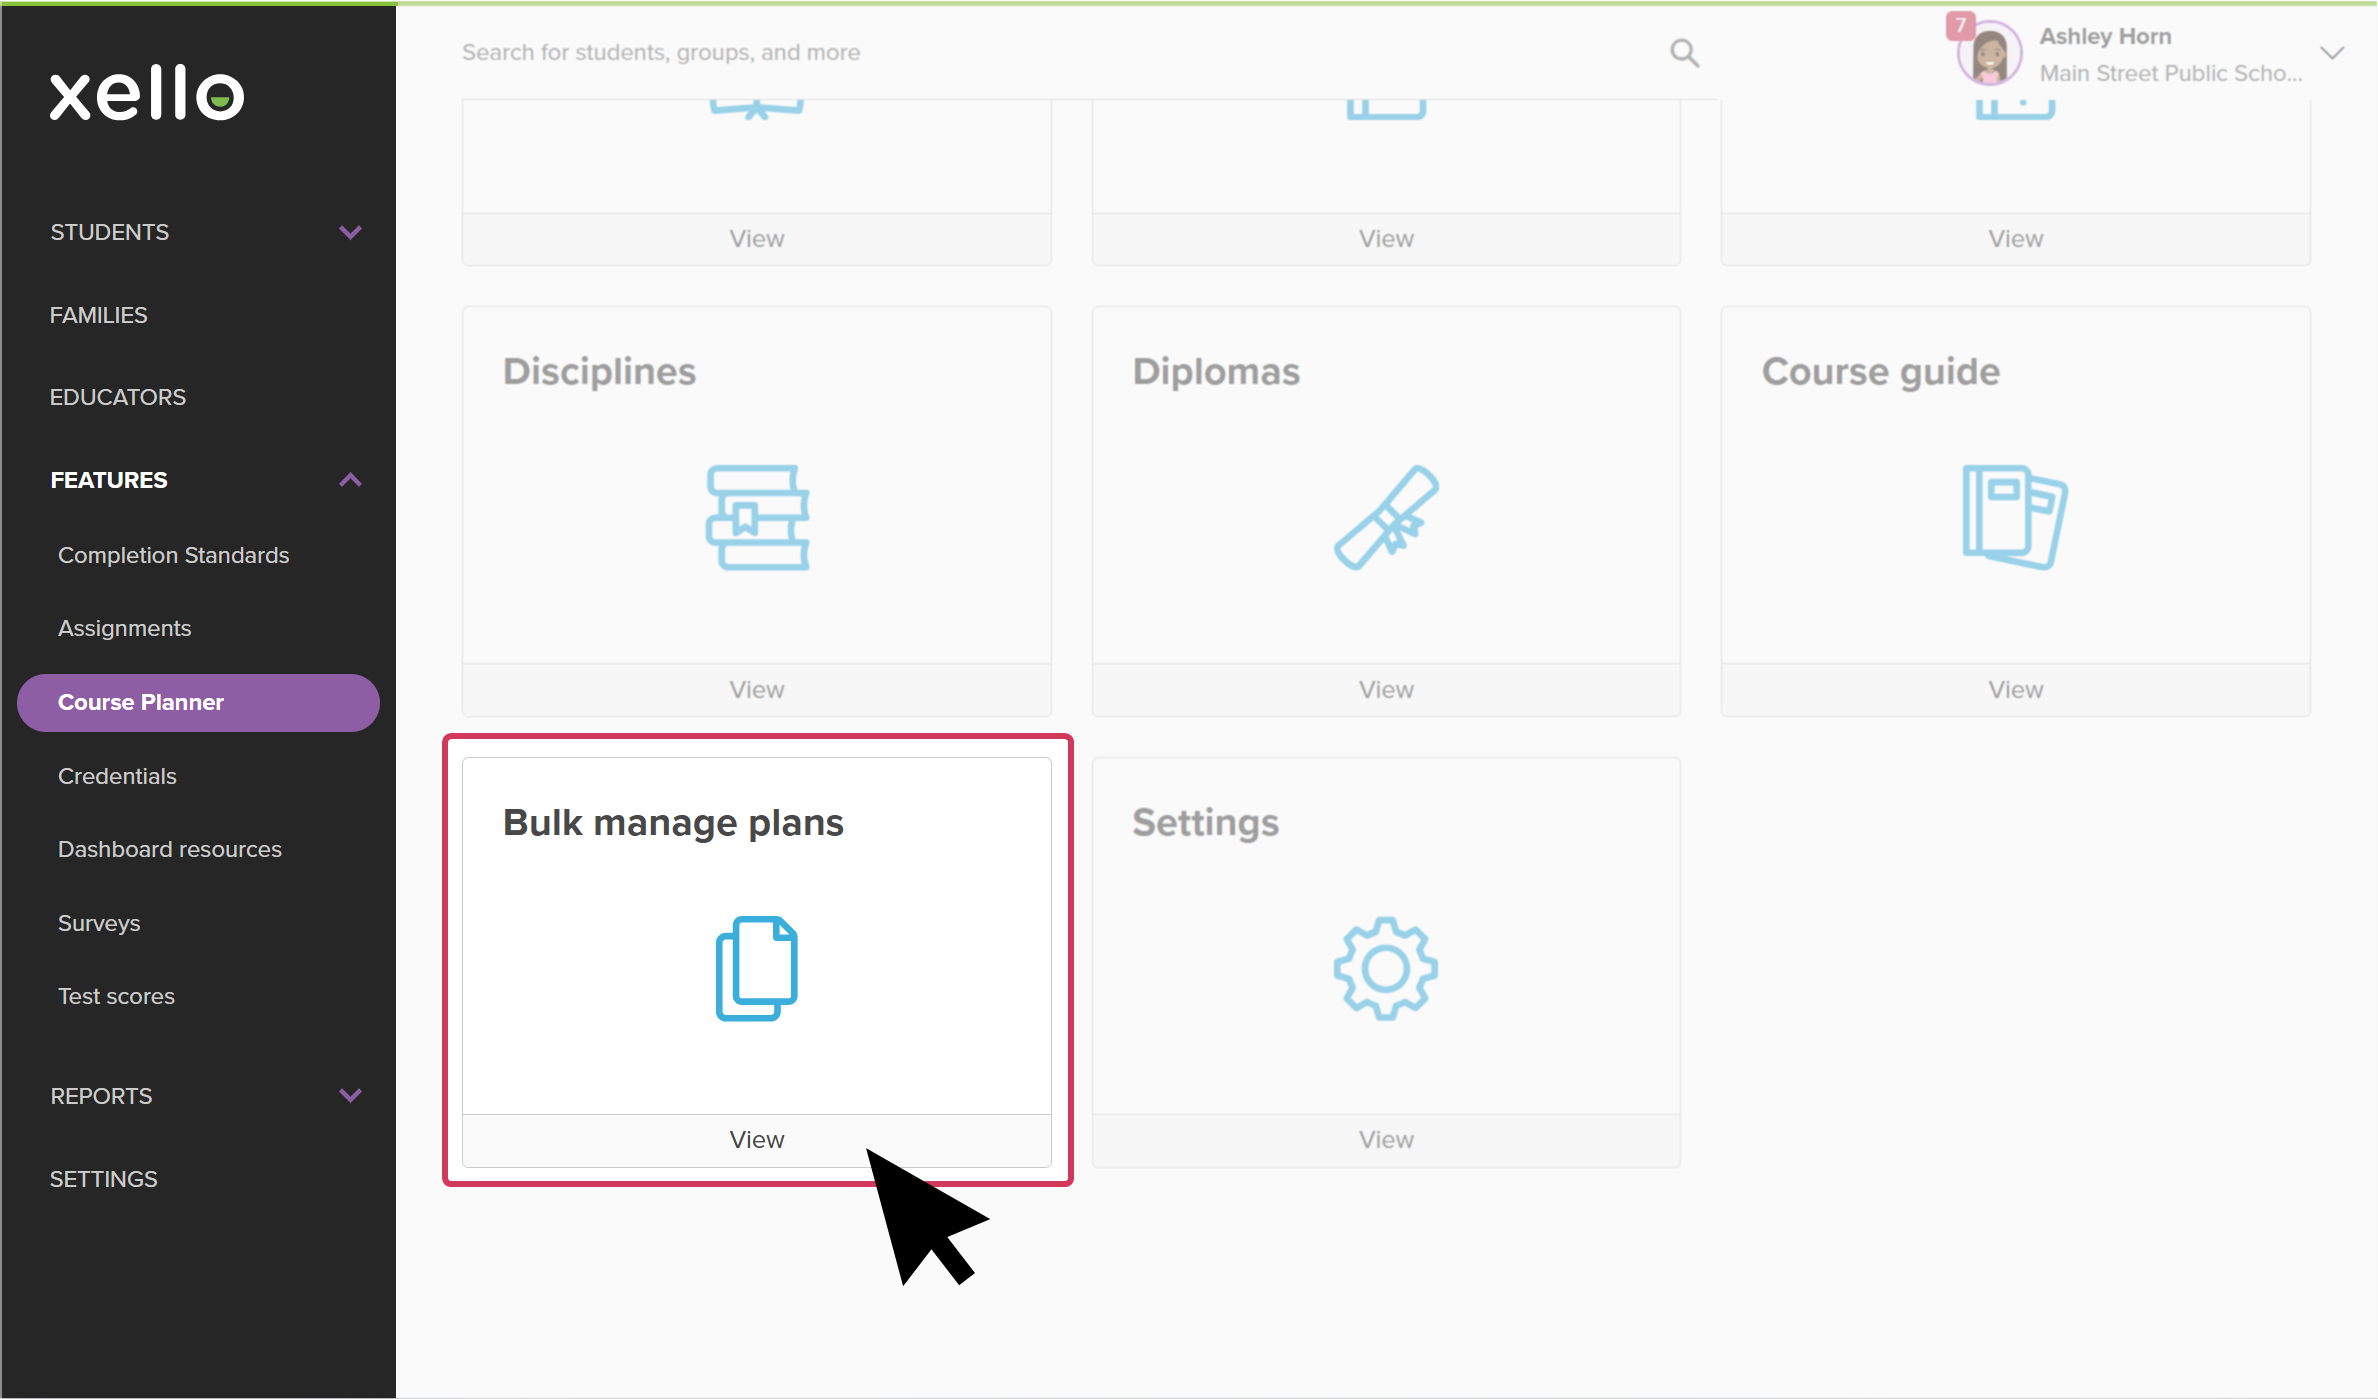The width and height of the screenshot is (2378, 1399).
Task: Click View under Bulk manage plans
Action: pyautogui.click(x=757, y=1140)
